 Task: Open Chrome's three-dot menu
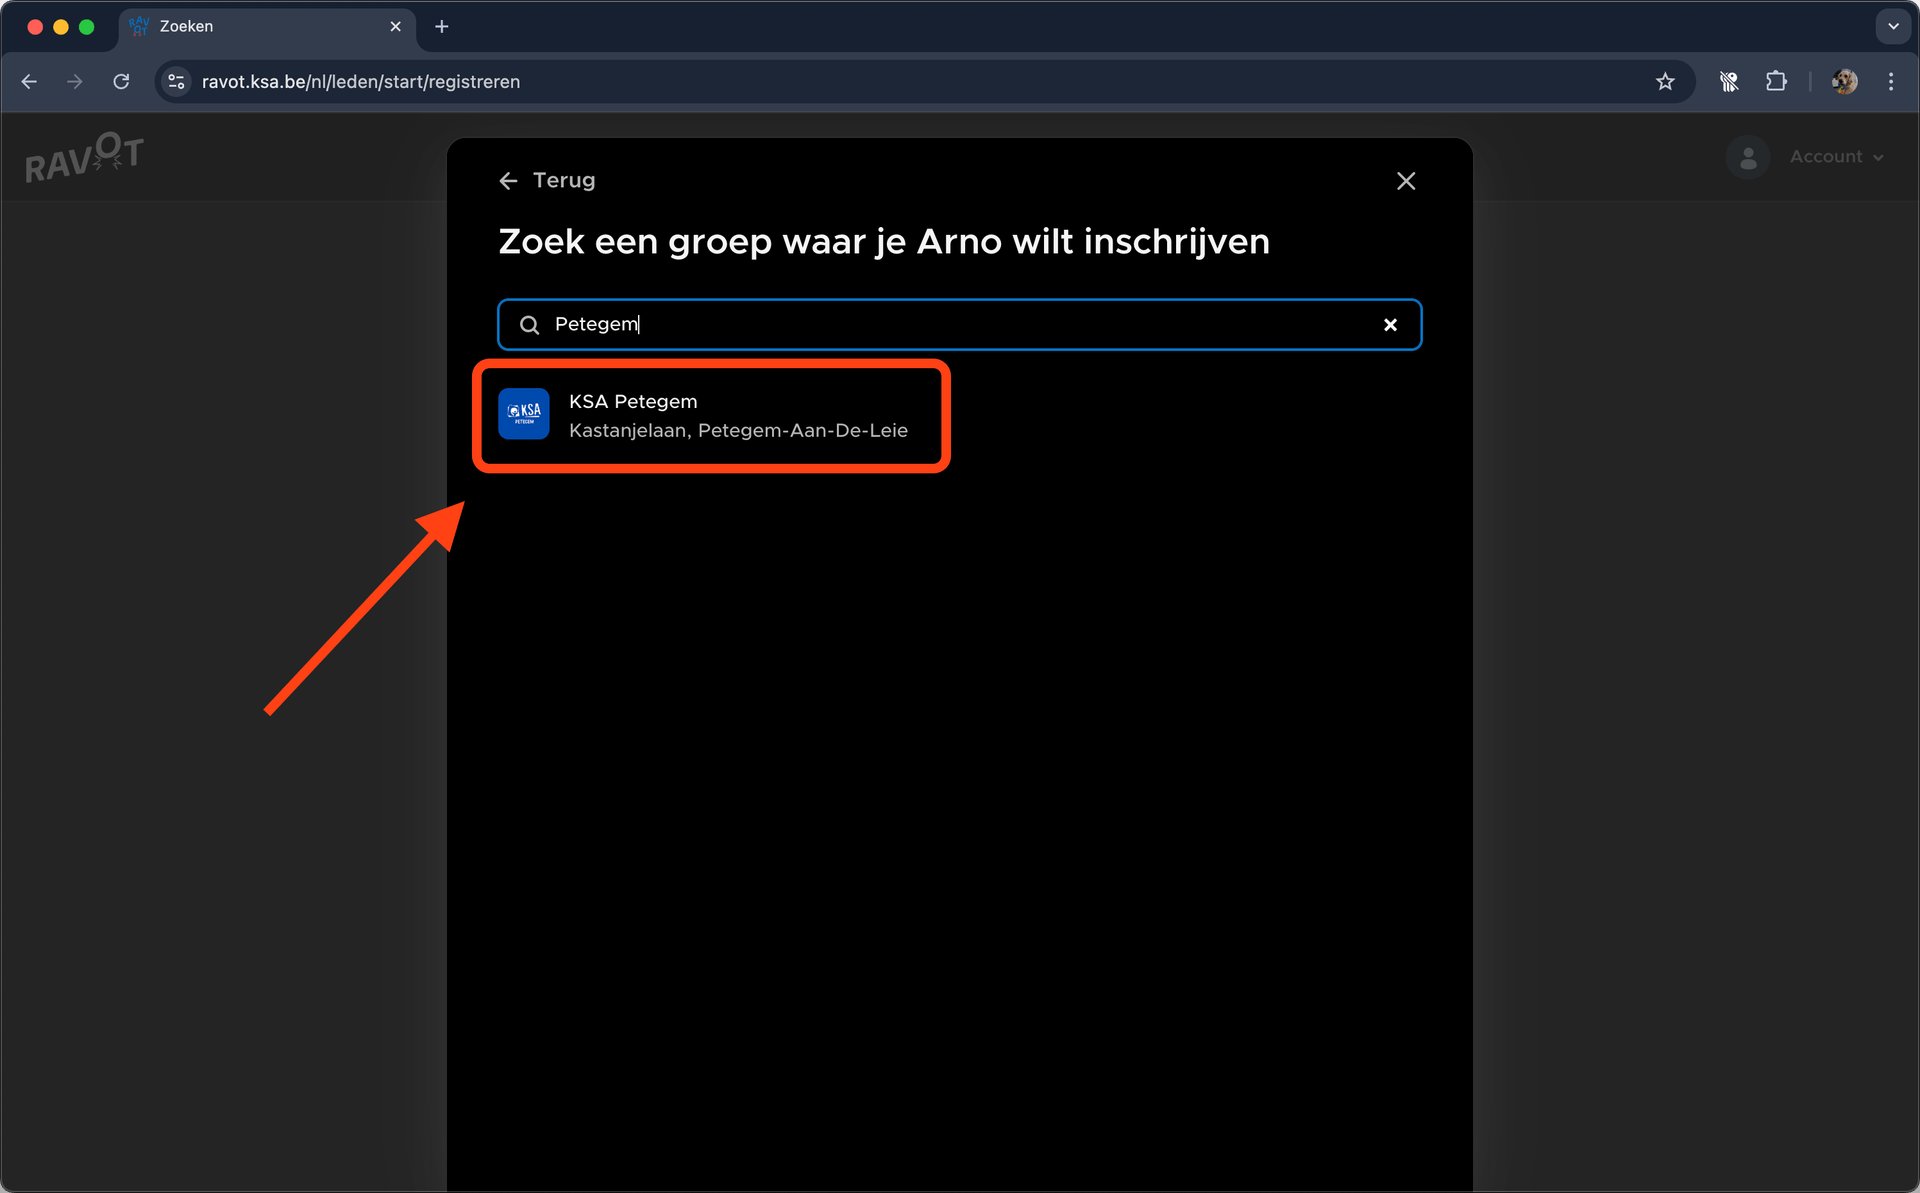pos(1891,82)
